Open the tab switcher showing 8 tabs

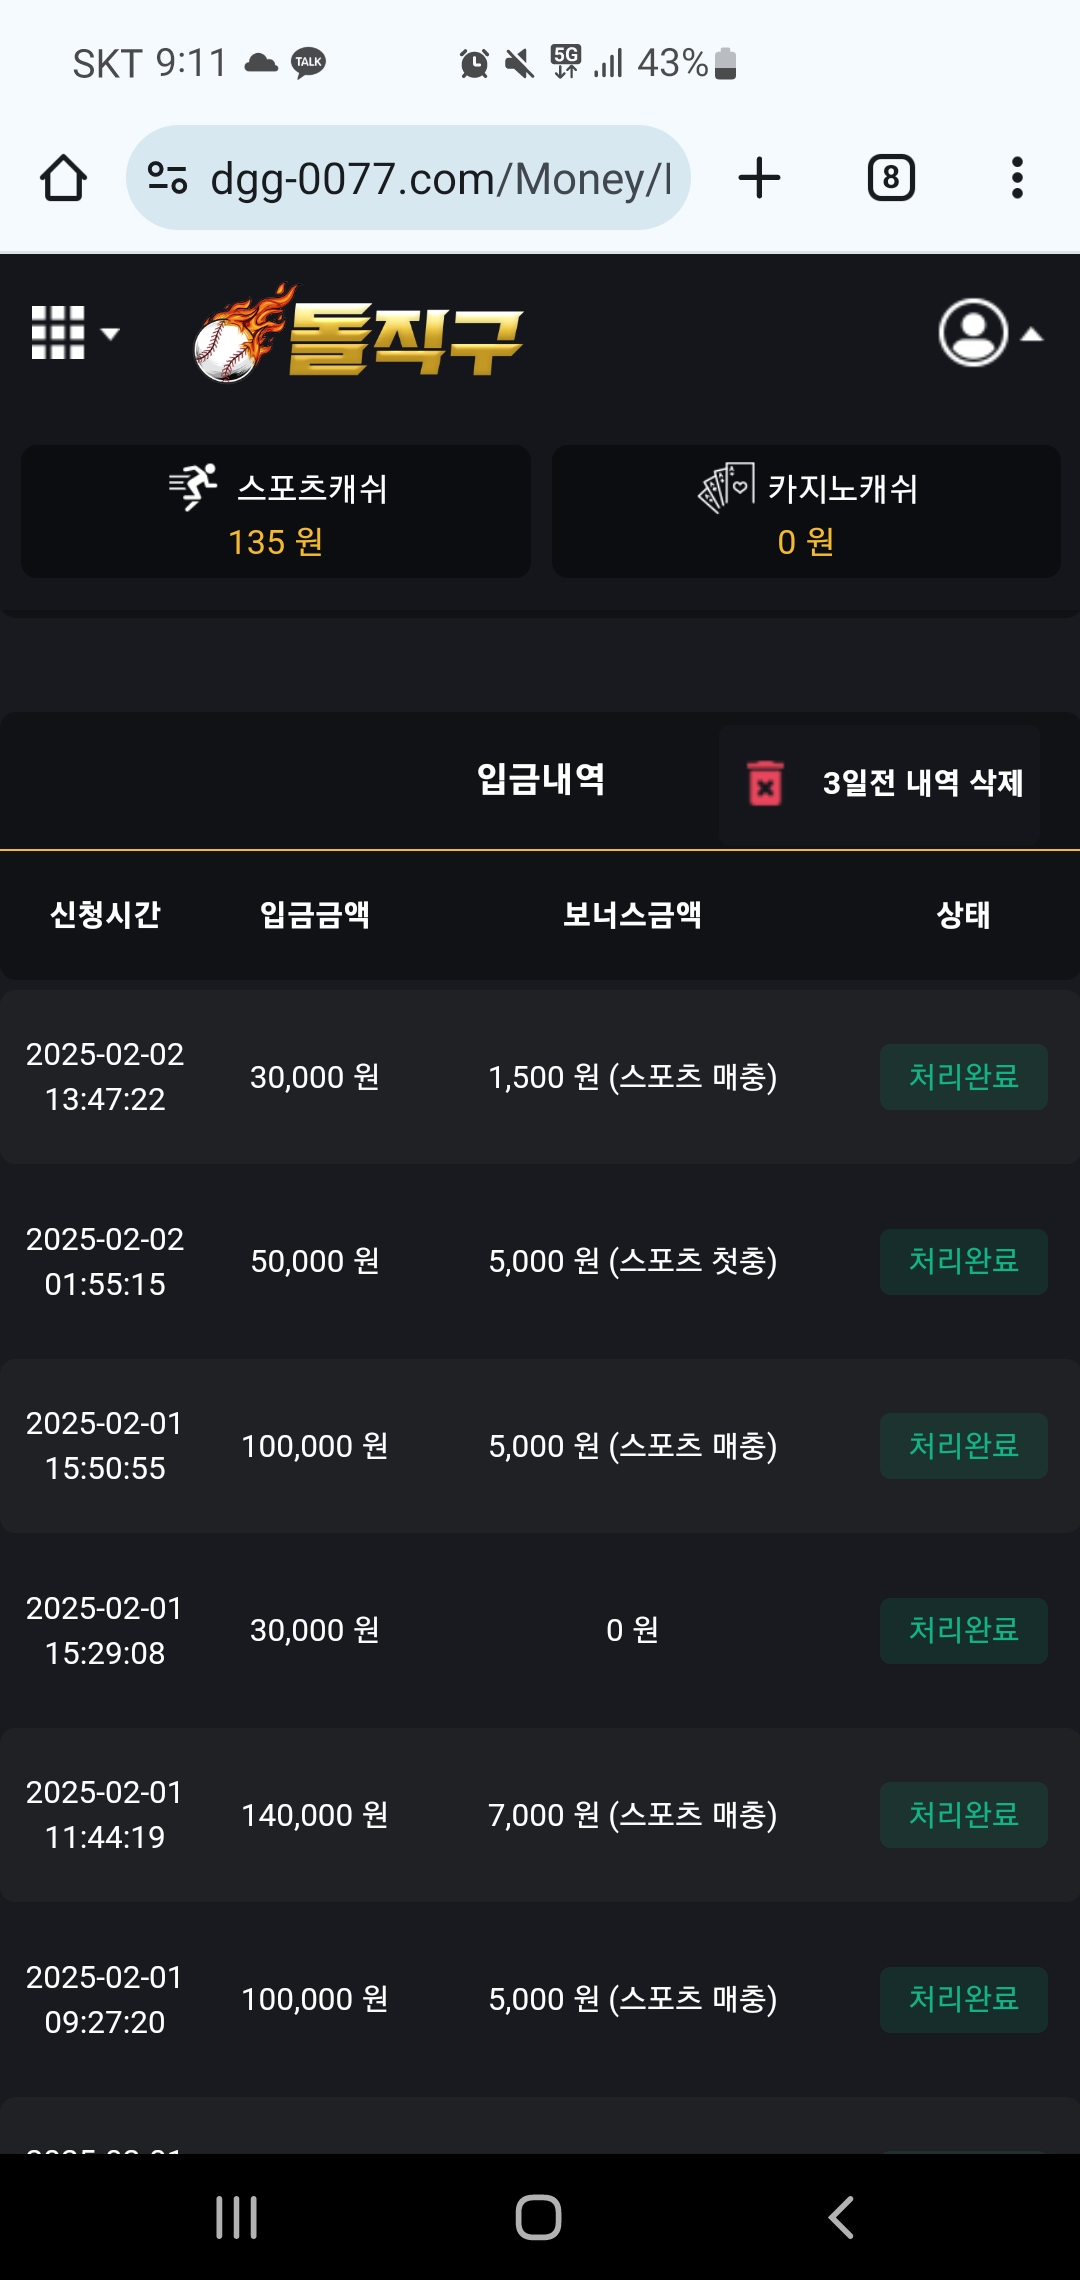[891, 178]
